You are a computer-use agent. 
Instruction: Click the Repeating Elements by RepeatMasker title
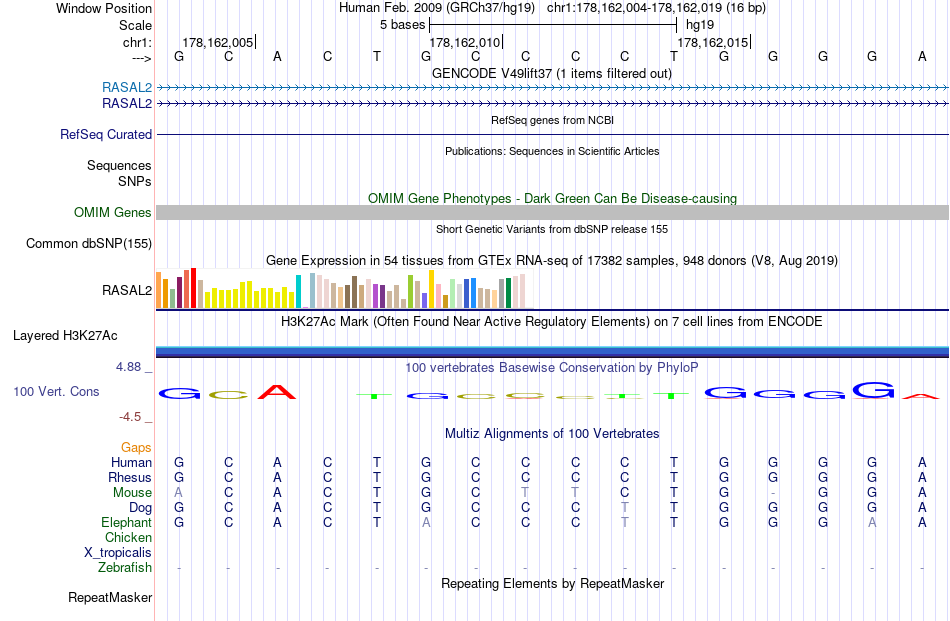pyautogui.click(x=552, y=583)
